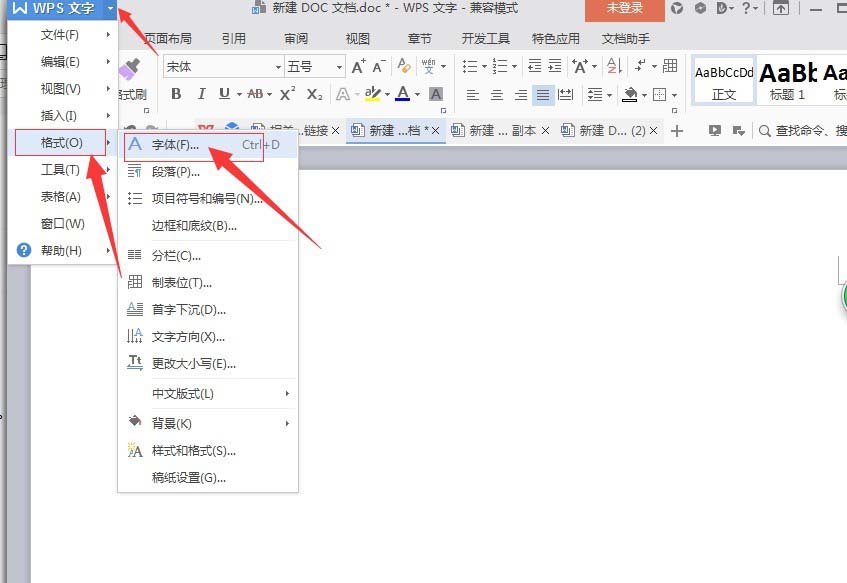Select 首字下沉(D)... menu item
The image size is (847, 583).
click(x=208, y=310)
